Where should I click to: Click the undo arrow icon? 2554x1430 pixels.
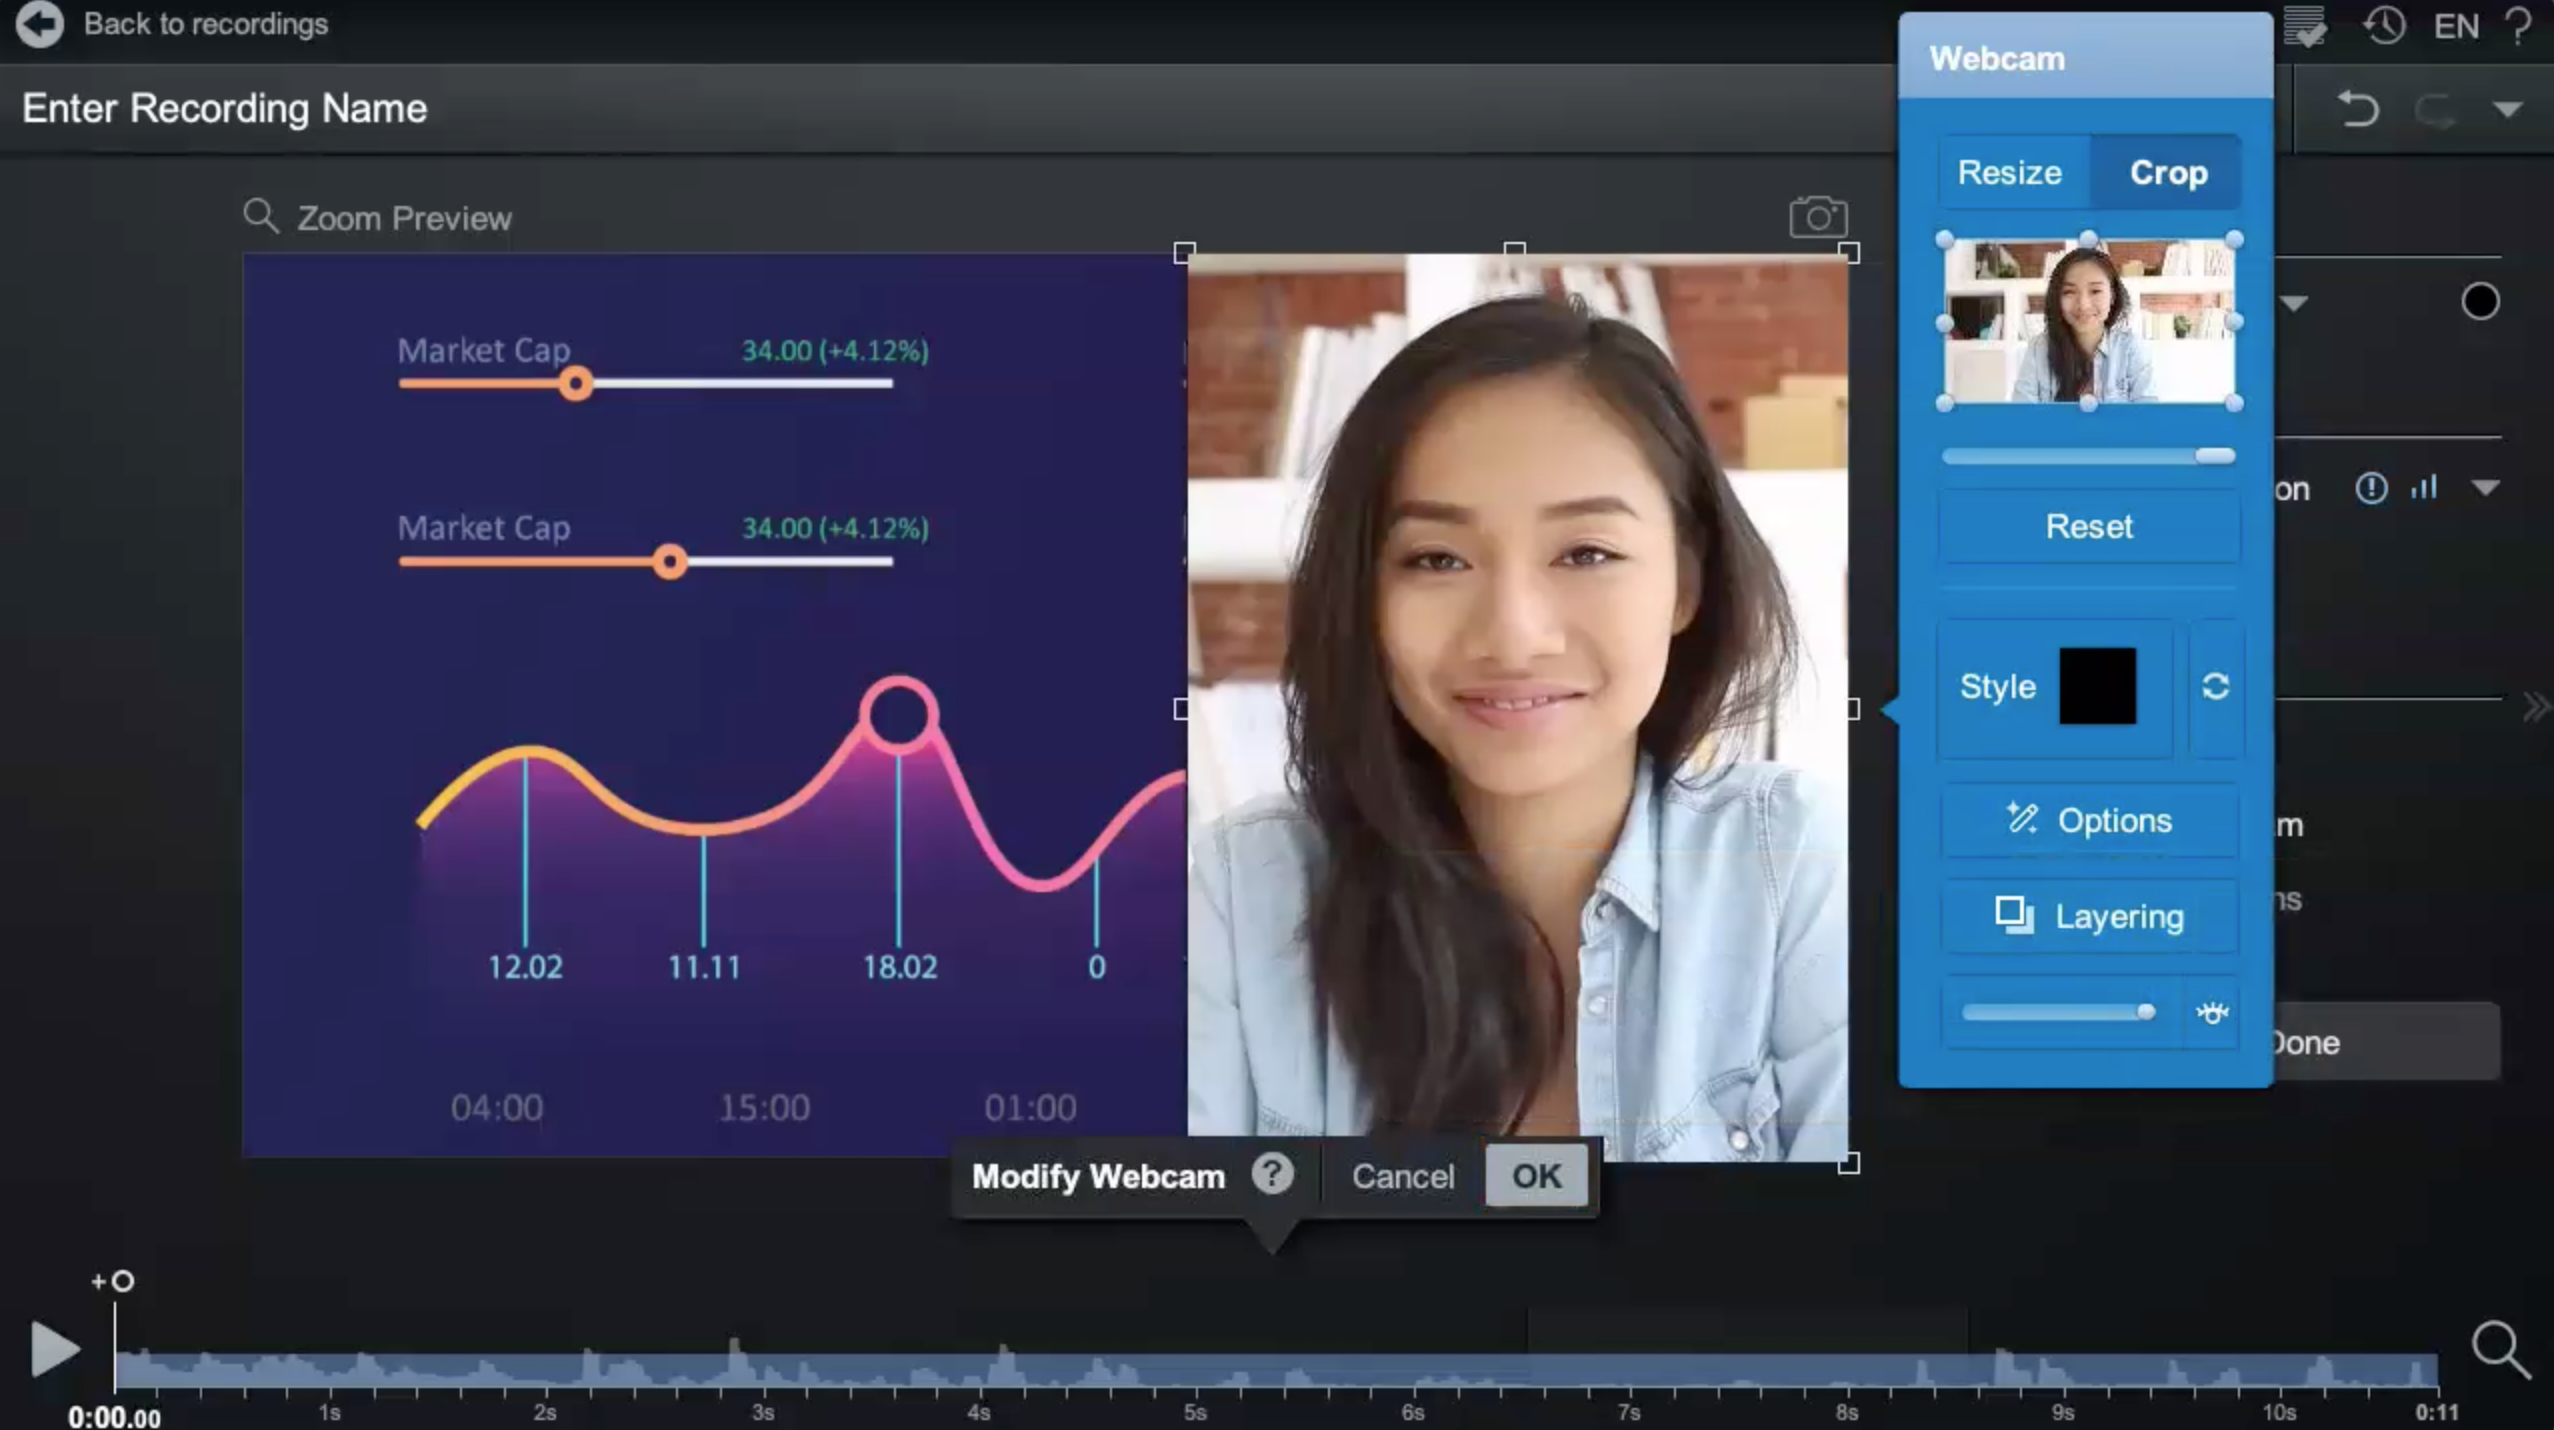[2357, 109]
